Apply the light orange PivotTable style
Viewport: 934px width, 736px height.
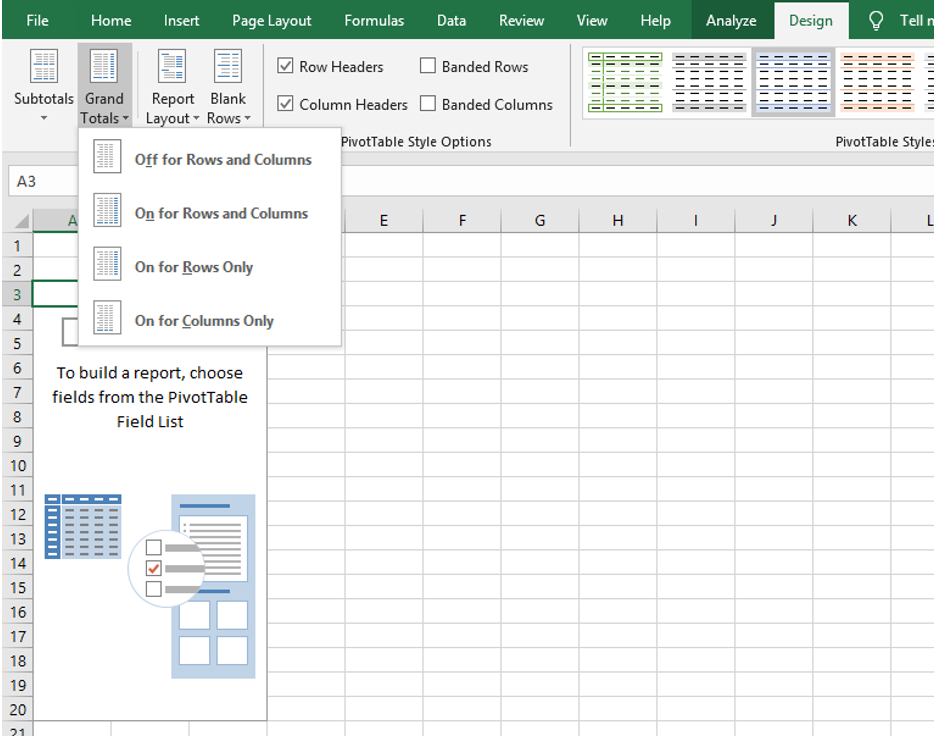(x=877, y=82)
